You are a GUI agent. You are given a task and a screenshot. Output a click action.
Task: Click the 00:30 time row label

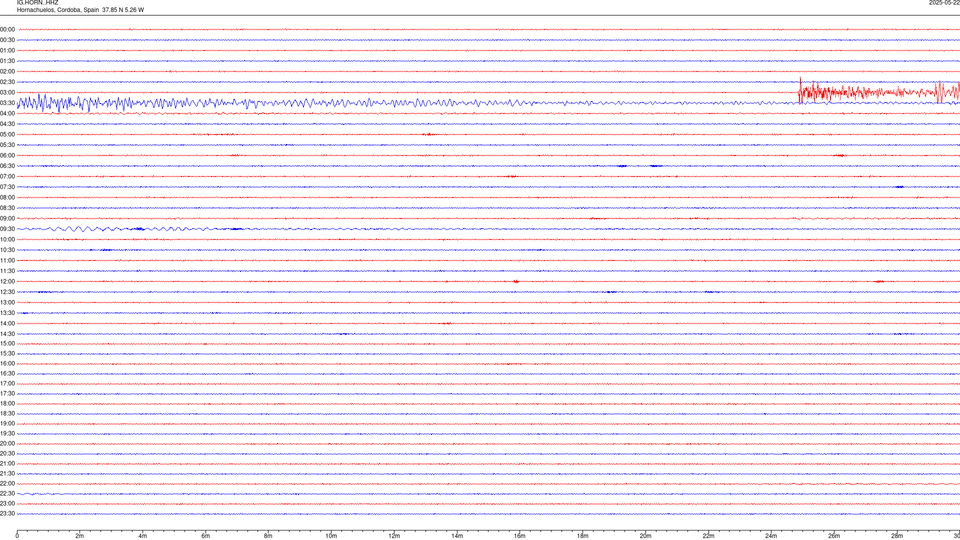pos(7,40)
